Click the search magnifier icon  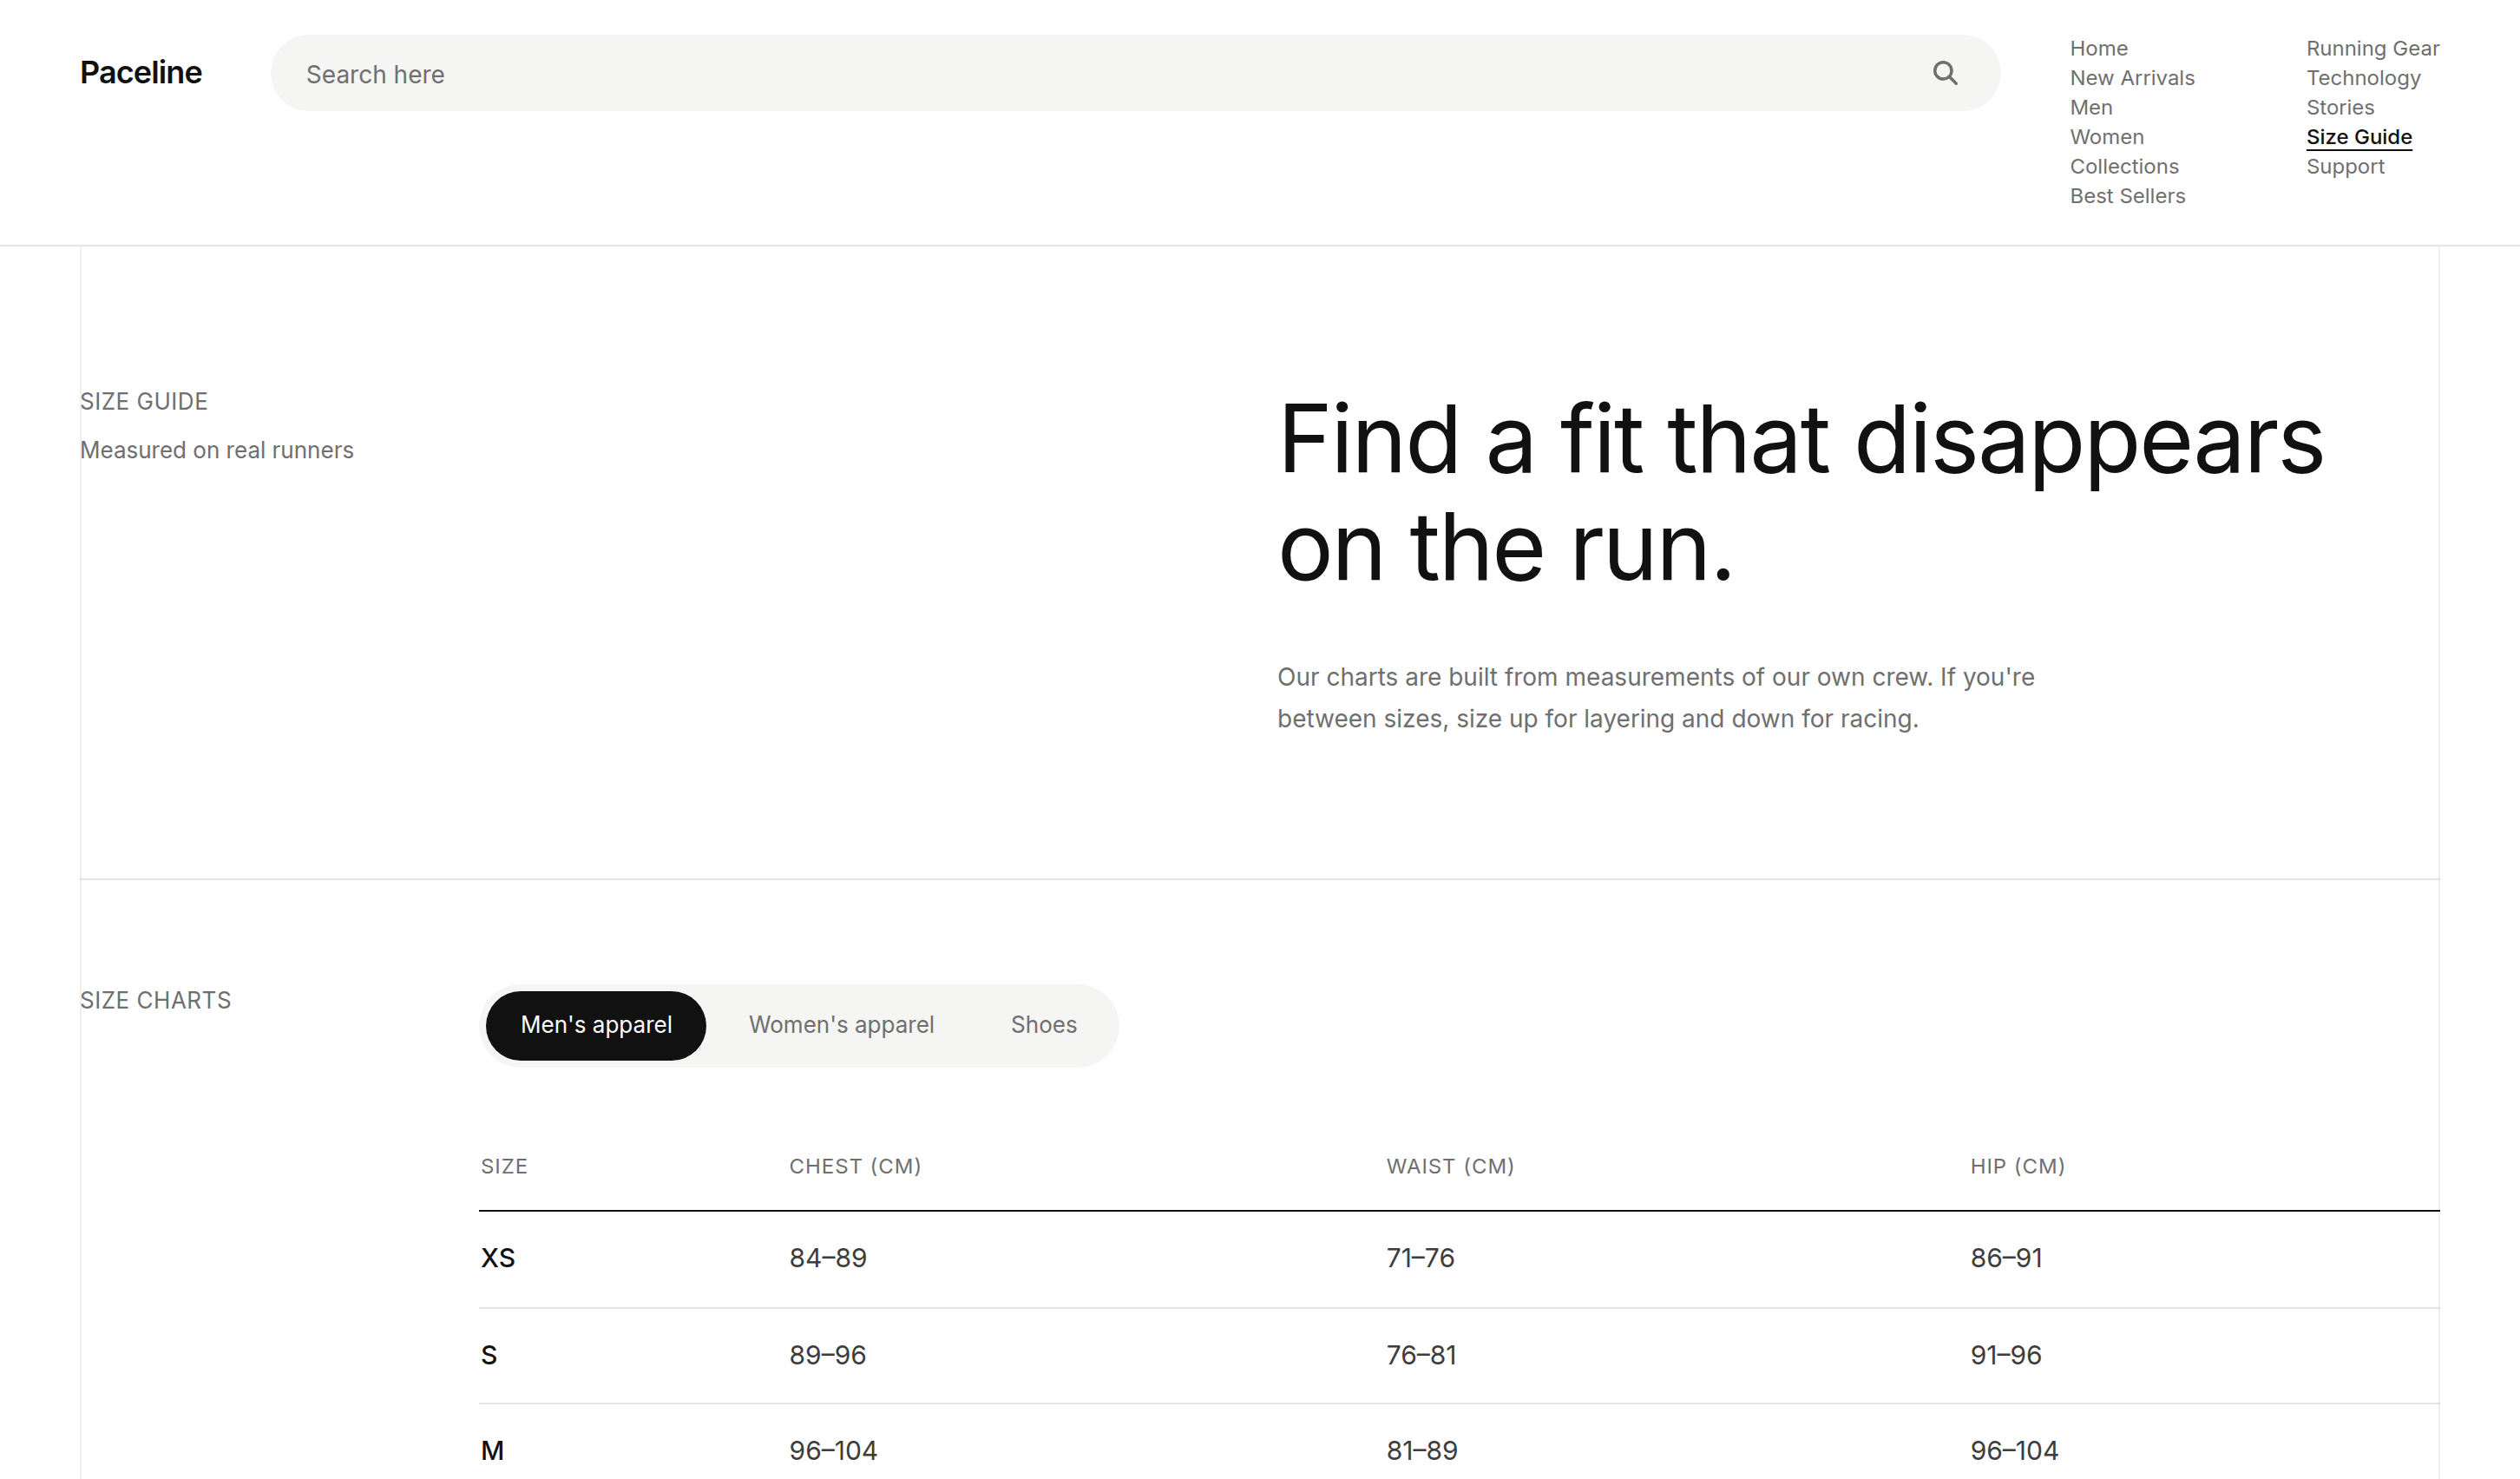coord(1944,73)
